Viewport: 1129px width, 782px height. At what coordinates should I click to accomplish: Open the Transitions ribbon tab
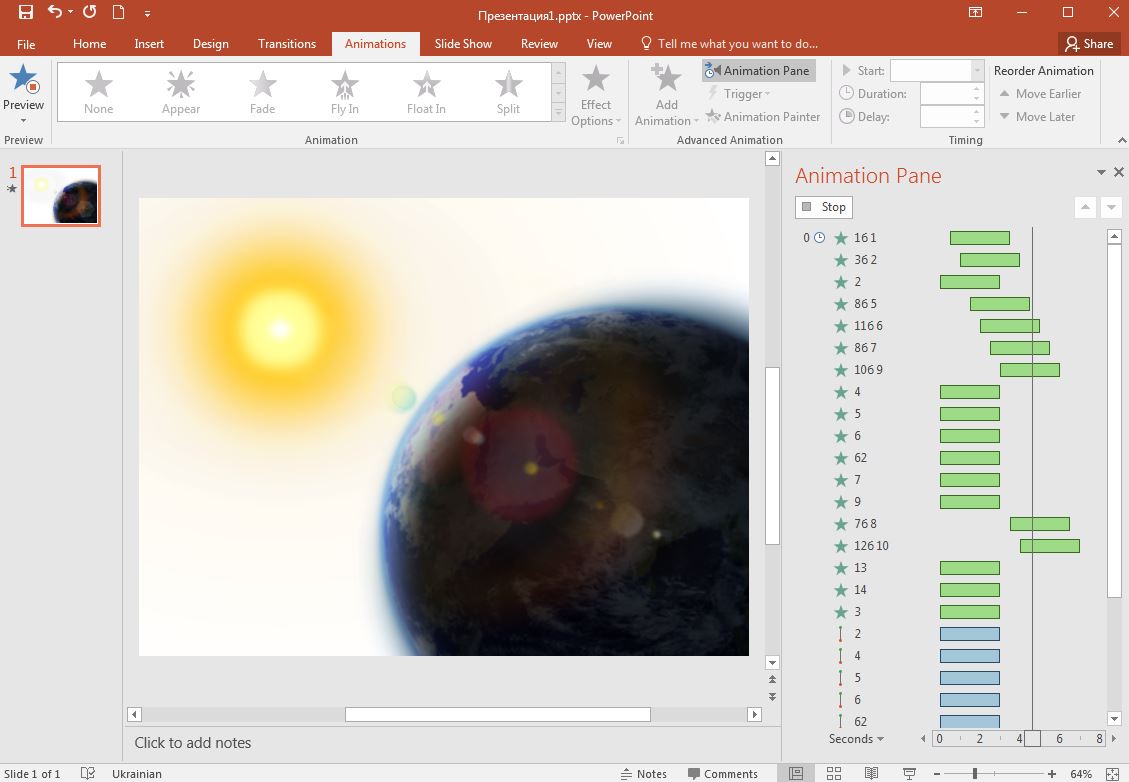[x=286, y=43]
